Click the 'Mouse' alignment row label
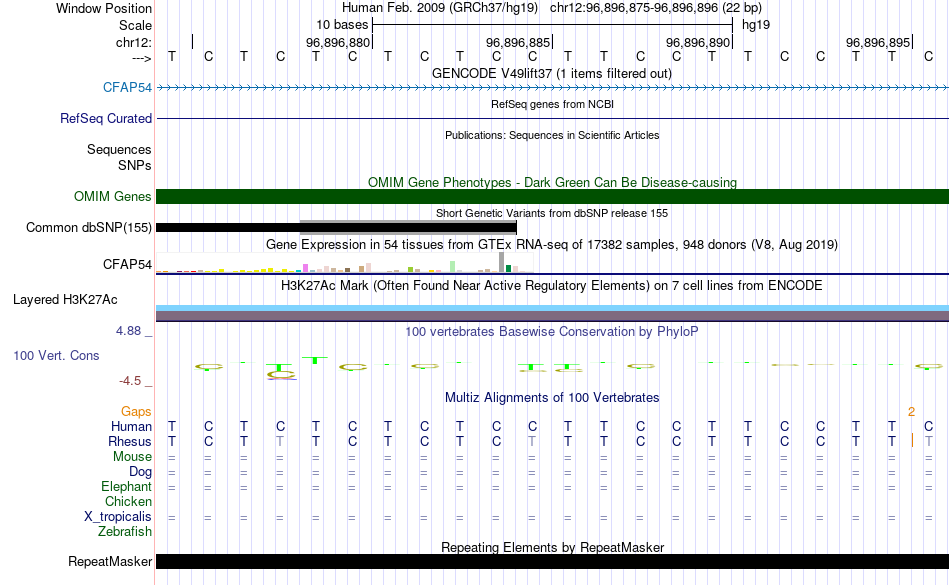950x585 pixels. [x=132, y=457]
